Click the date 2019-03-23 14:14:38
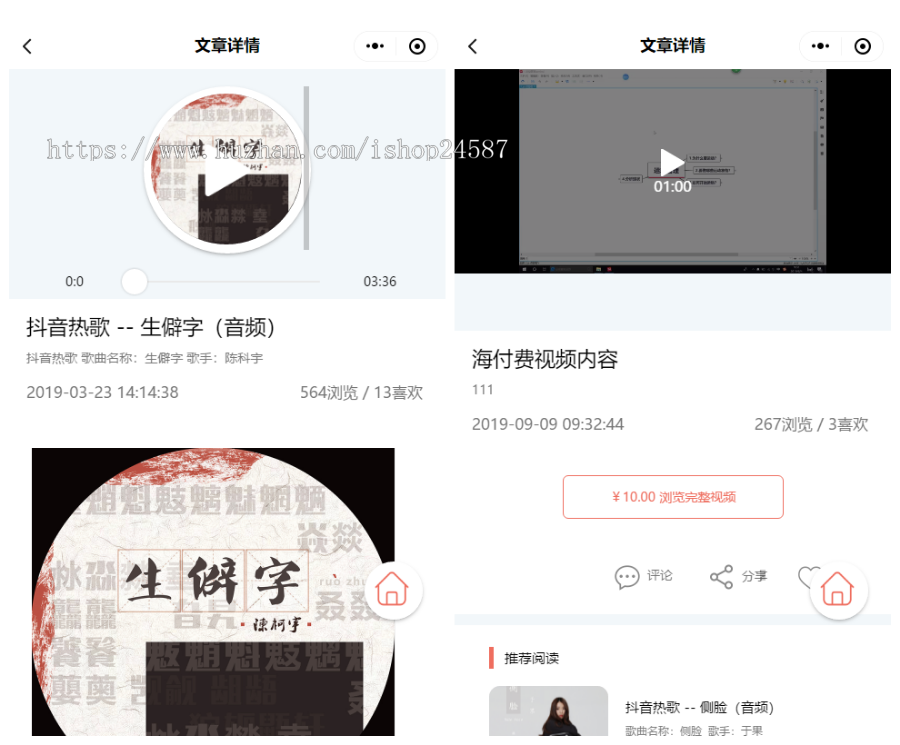Viewport: 900px width, 745px height. coord(102,393)
